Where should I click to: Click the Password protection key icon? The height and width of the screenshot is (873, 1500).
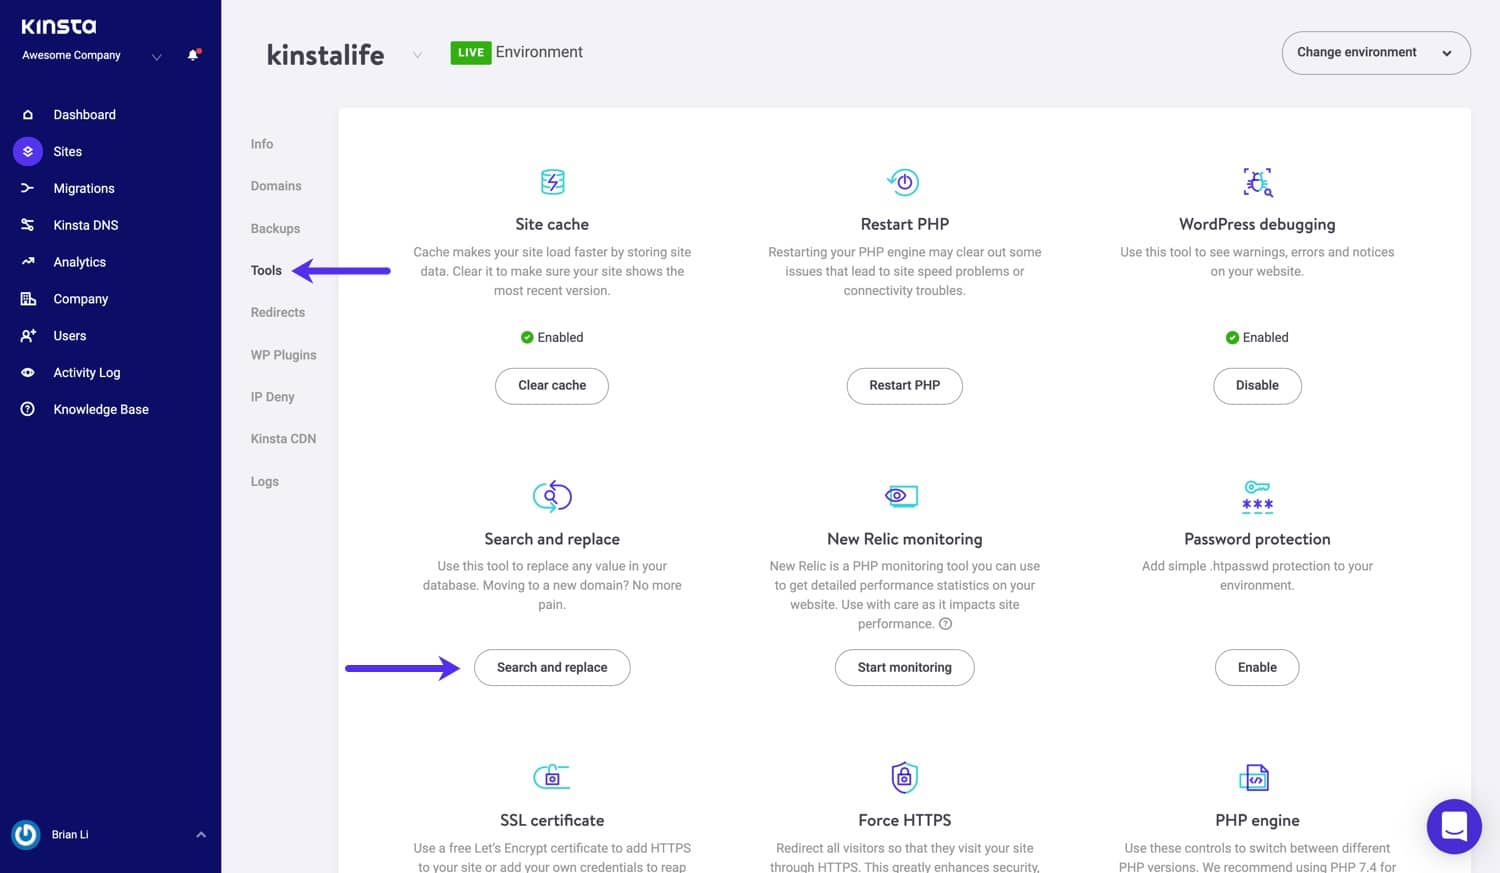tap(1256, 496)
